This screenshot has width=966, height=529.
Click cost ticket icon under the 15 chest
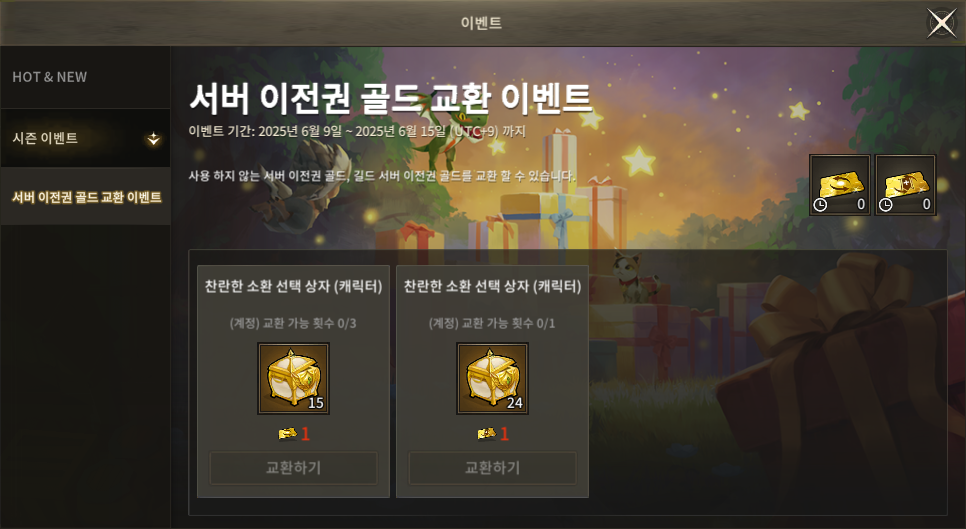pyautogui.click(x=287, y=434)
